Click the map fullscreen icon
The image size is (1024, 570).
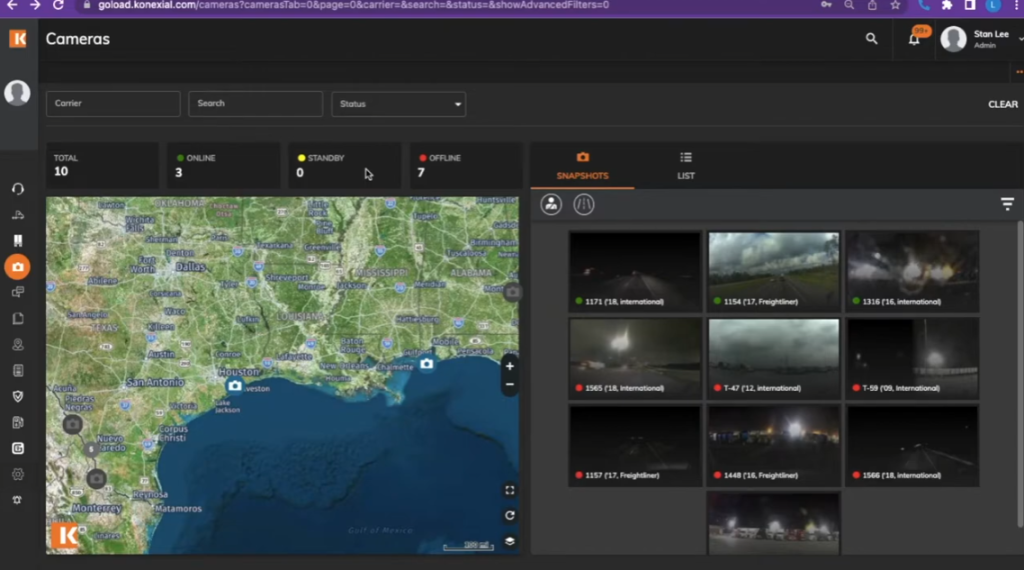coord(509,490)
